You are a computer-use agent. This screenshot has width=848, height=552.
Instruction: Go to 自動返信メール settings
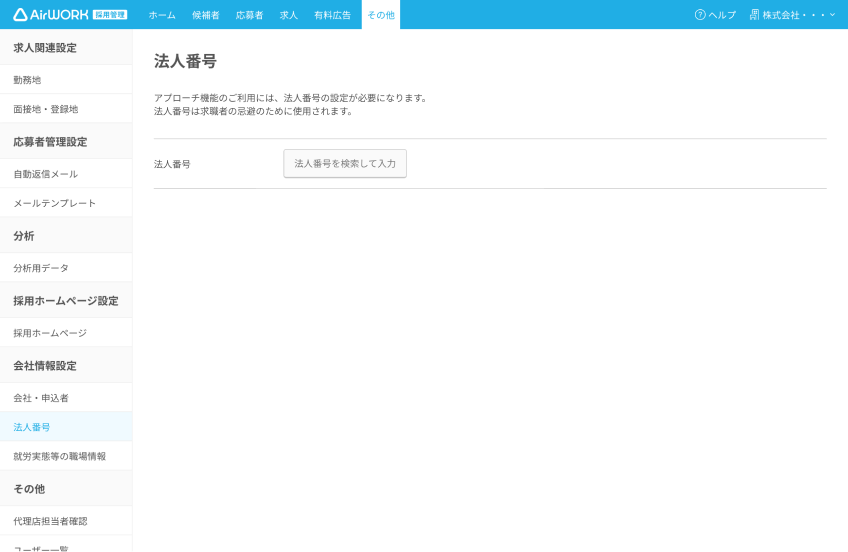point(66,174)
